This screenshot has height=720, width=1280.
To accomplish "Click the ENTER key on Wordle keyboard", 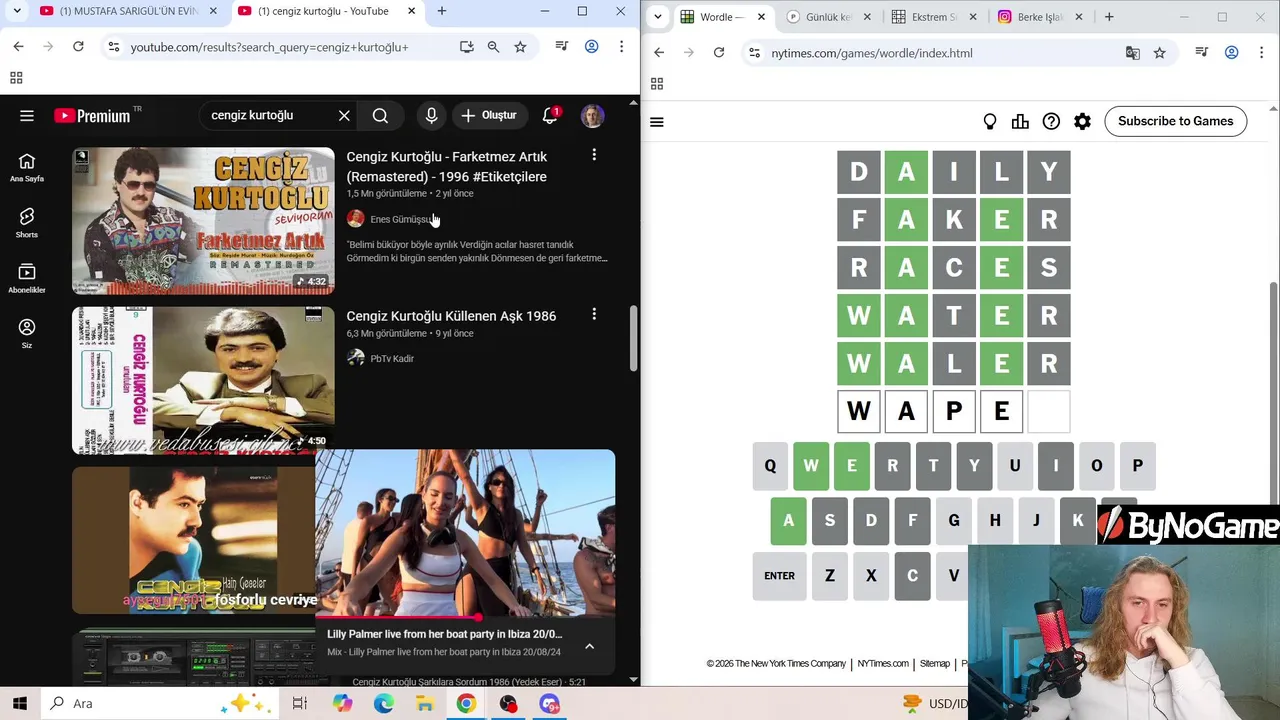I will click(779, 576).
